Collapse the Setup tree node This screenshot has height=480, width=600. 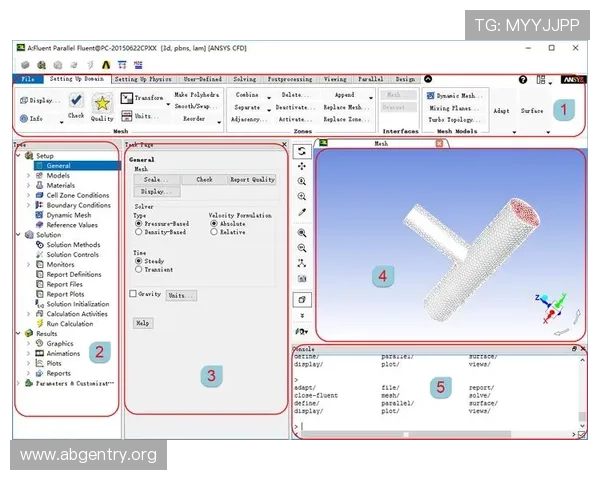[x=18, y=155]
